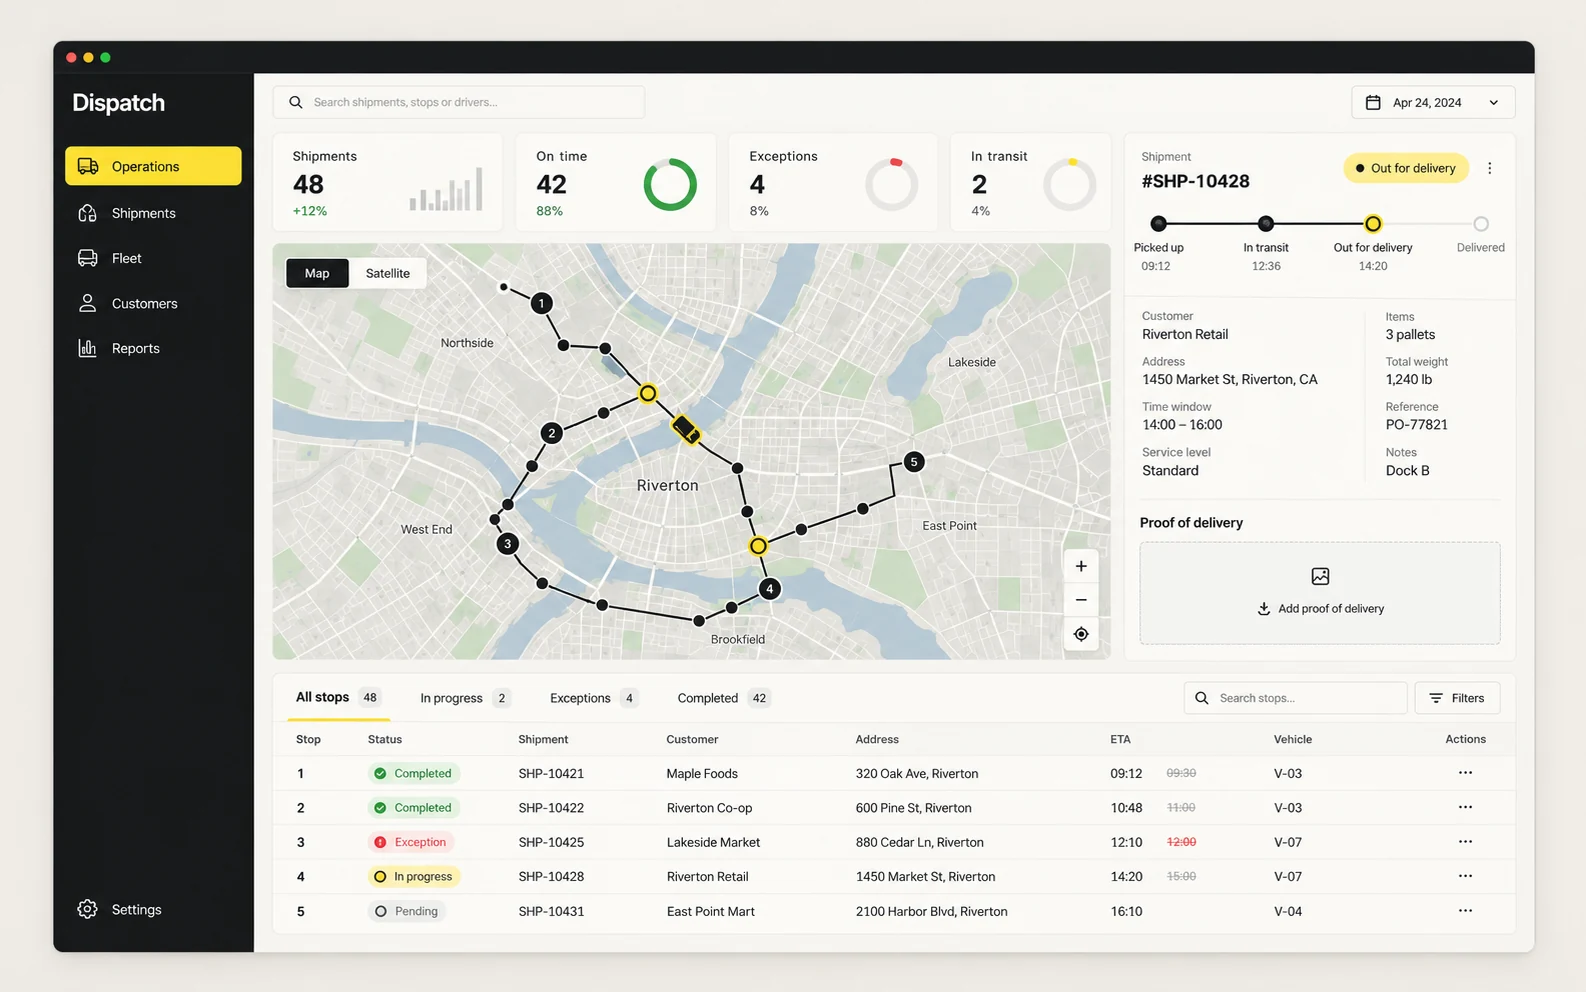Click the Delivered step on shipment timeline
The height and width of the screenshot is (992, 1586).
1481,224
